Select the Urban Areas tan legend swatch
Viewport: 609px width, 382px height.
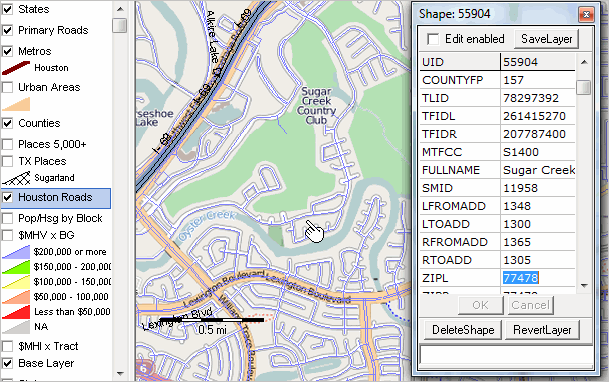[16, 104]
